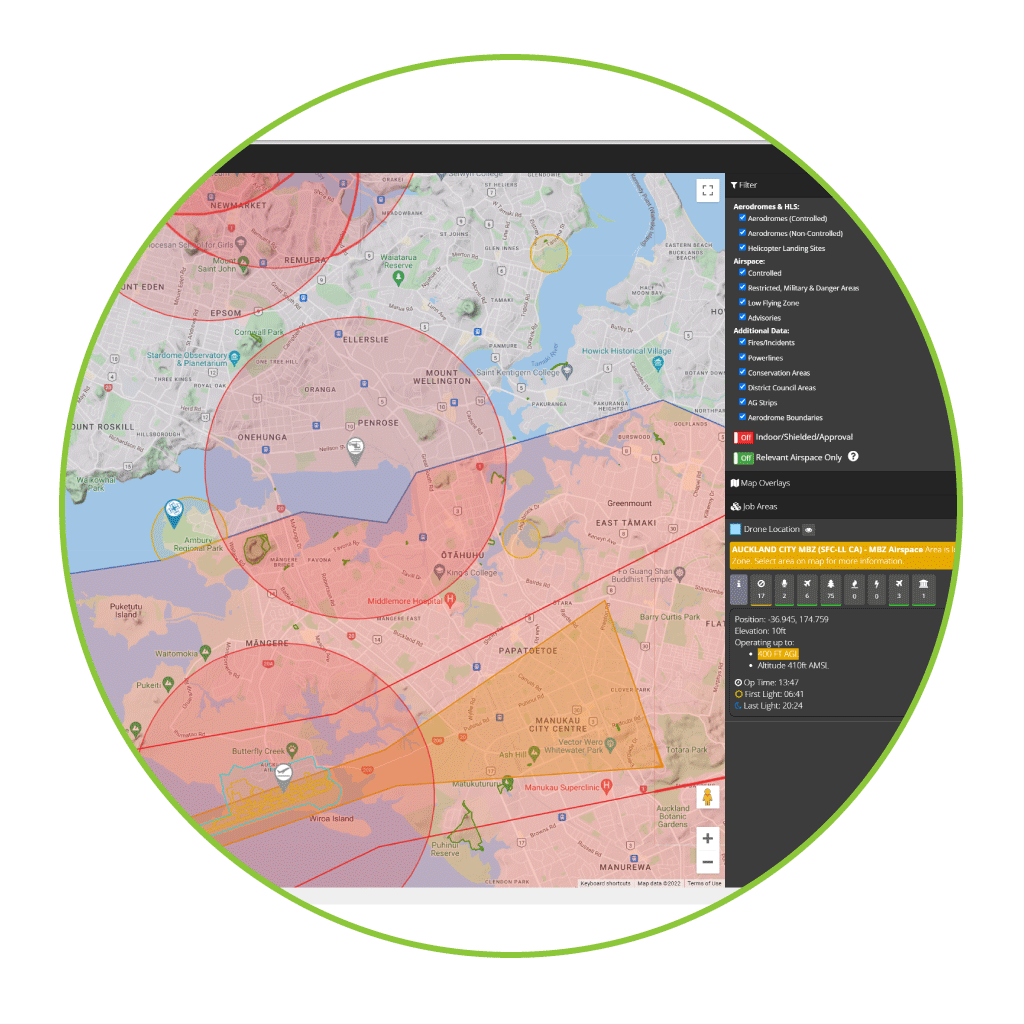Image resolution: width=1024 pixels, height=1024 pixels.
Task: Click the help question mark beside Relevant Airspace Only
Action: (x=851, y=457)
